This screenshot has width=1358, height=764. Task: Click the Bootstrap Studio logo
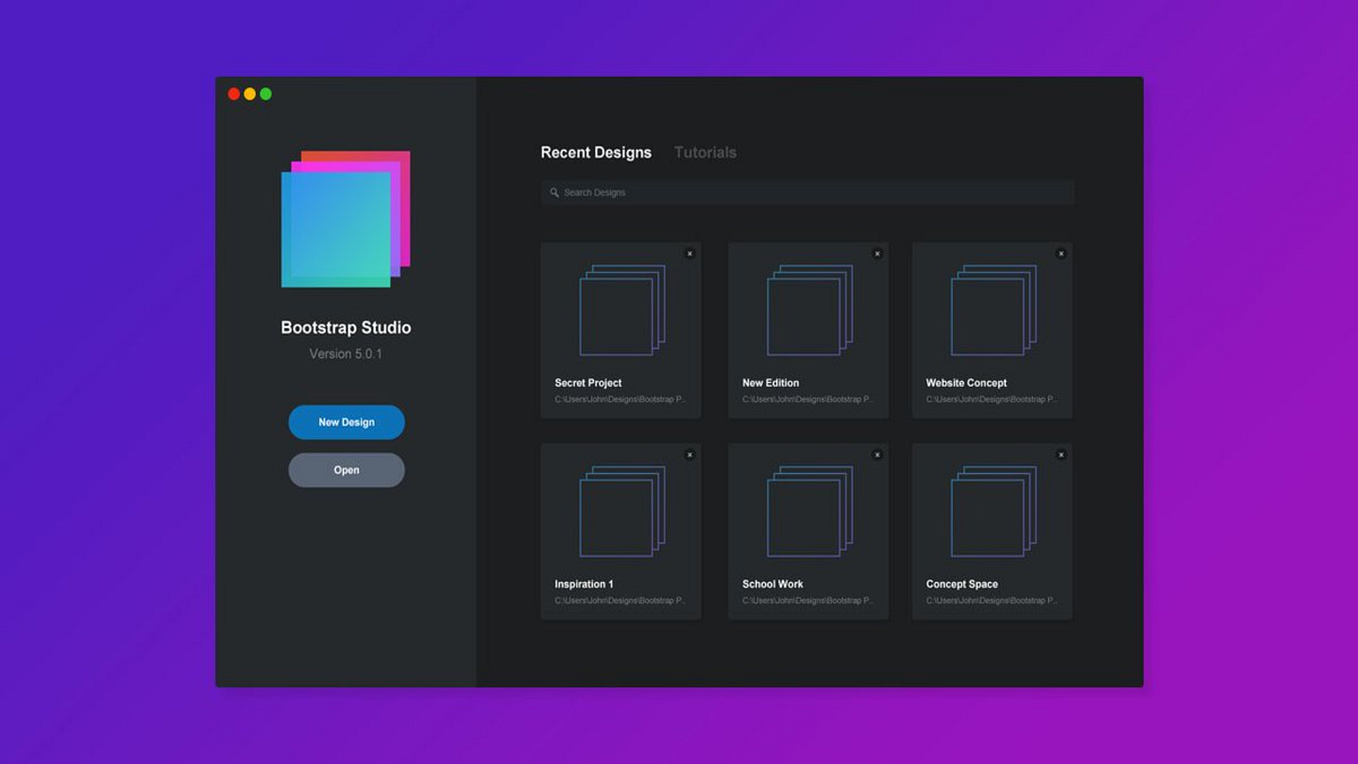(346, 219)
